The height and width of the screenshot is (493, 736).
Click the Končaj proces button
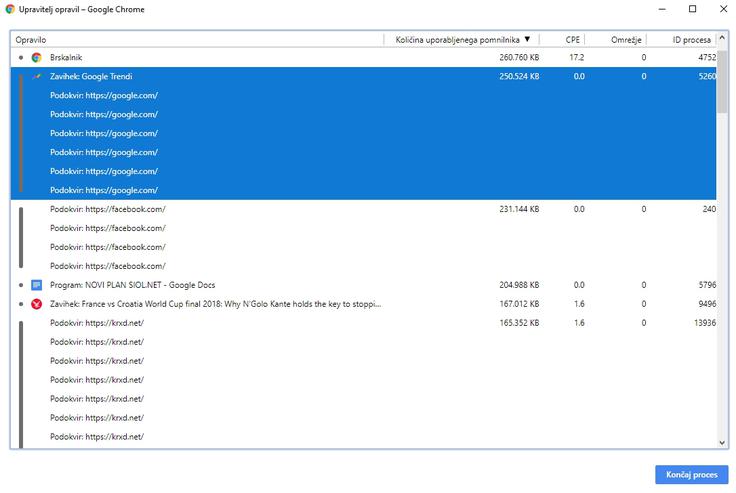point(691,475)
